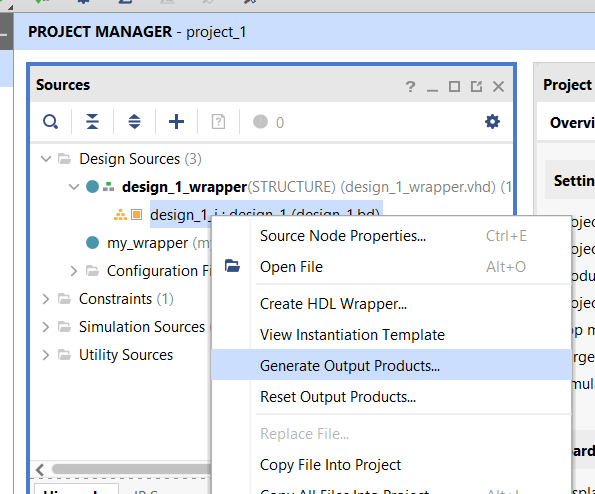This screenshot has height=494, width=595.
Task: Select the Simulation Sources row
Action: pos(142,327)
